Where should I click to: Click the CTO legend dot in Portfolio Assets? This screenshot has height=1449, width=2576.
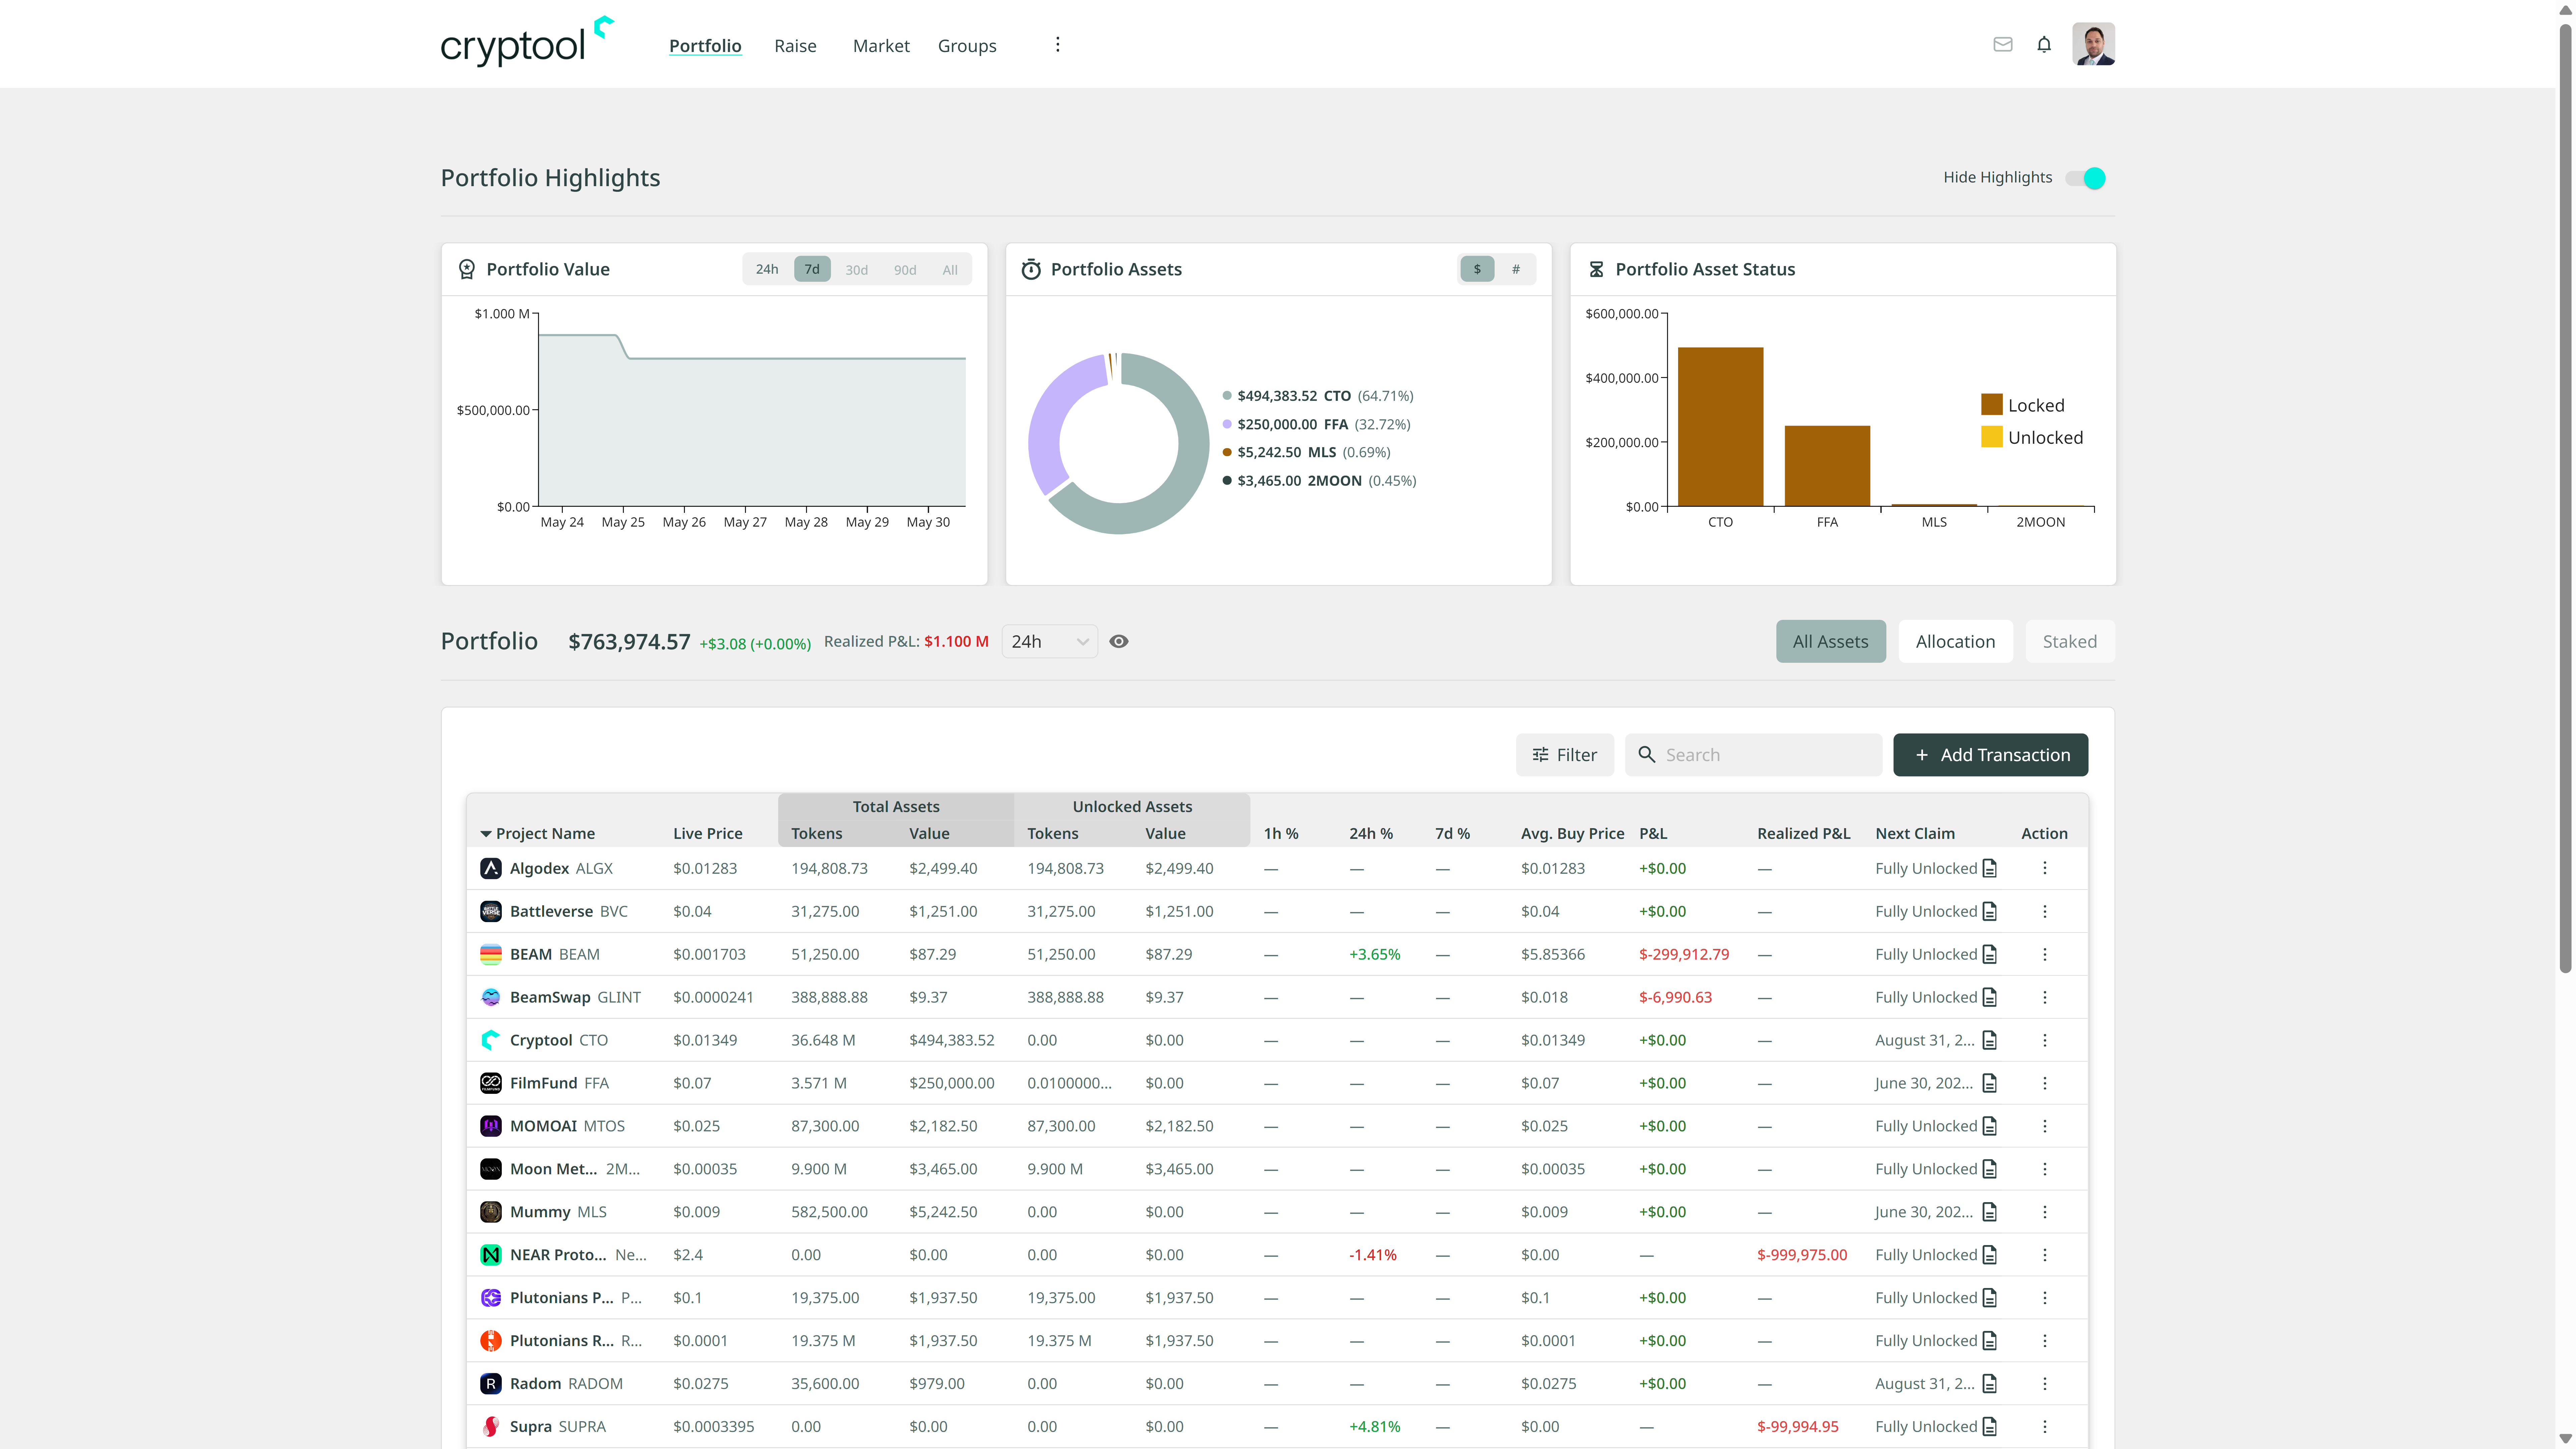(x=1227, y=396)
